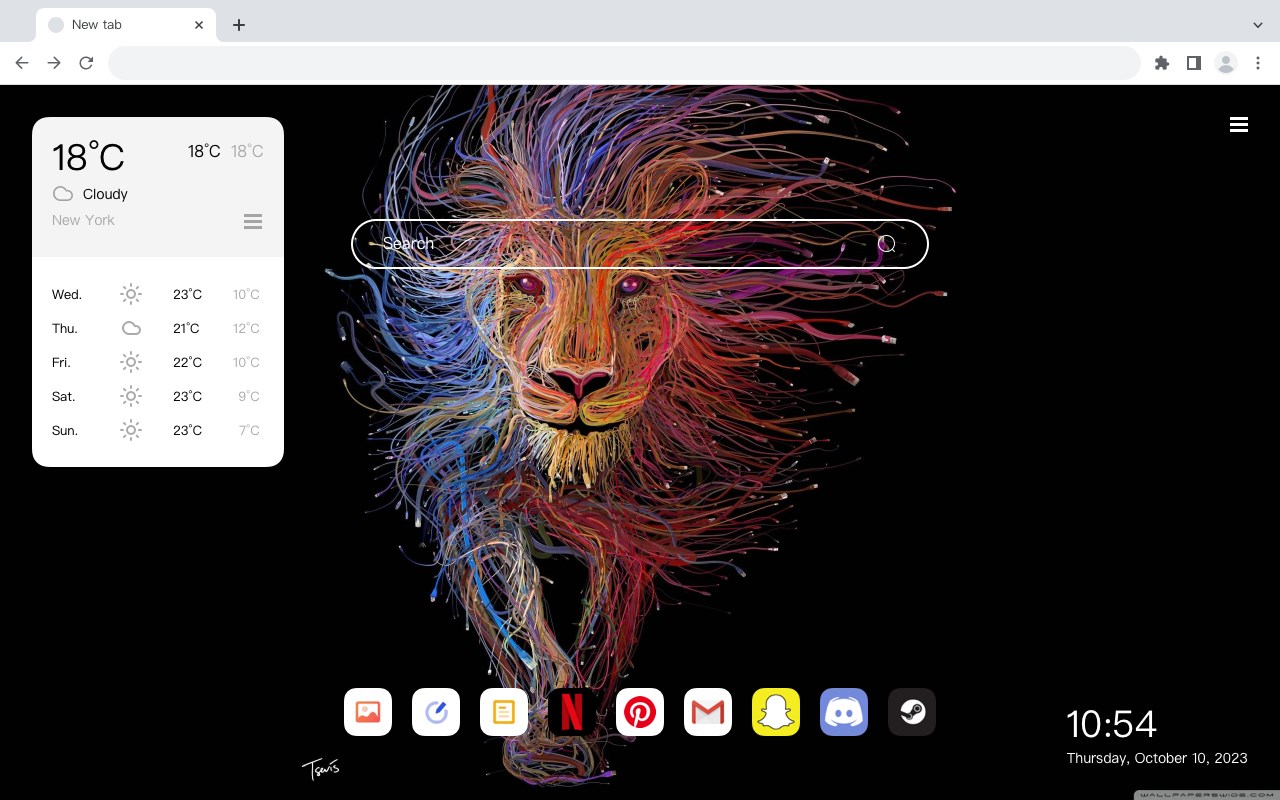
Task: Open the yellow notes shortcut
Action: point(504,712)
